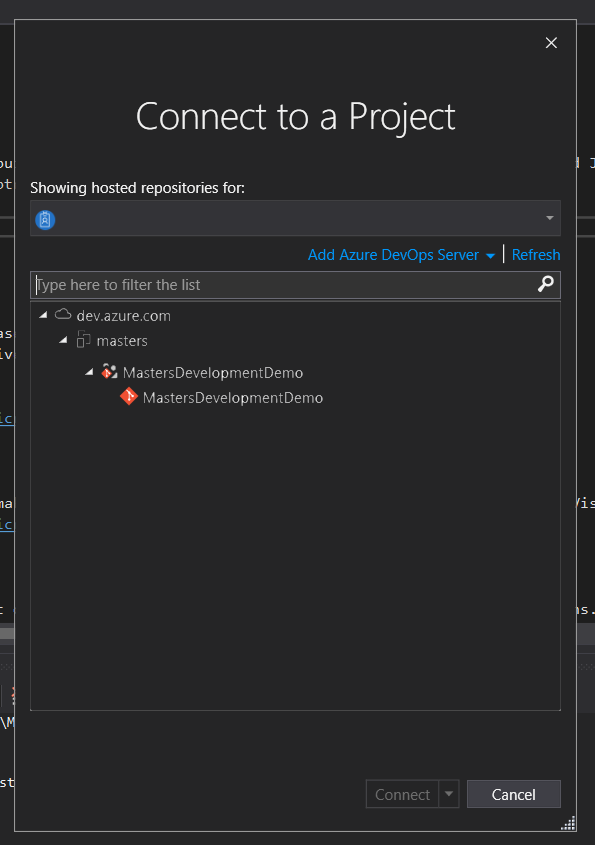Click the Add Azure DevOps Server link
Viewport: 595px width, 845px height.
click(393, 255)
